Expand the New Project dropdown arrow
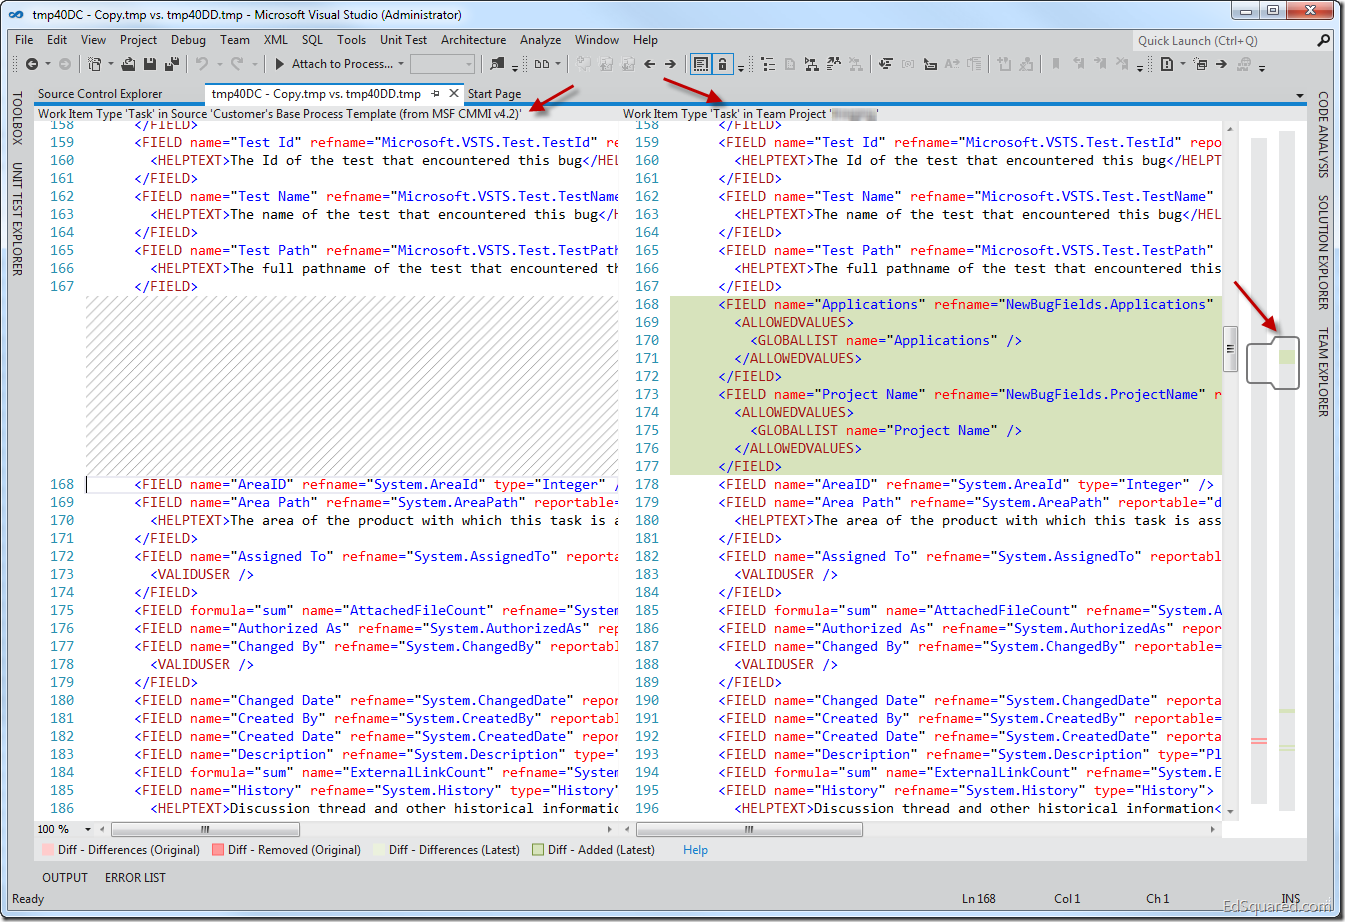The image size is (1345, 922). coord(110,64)
